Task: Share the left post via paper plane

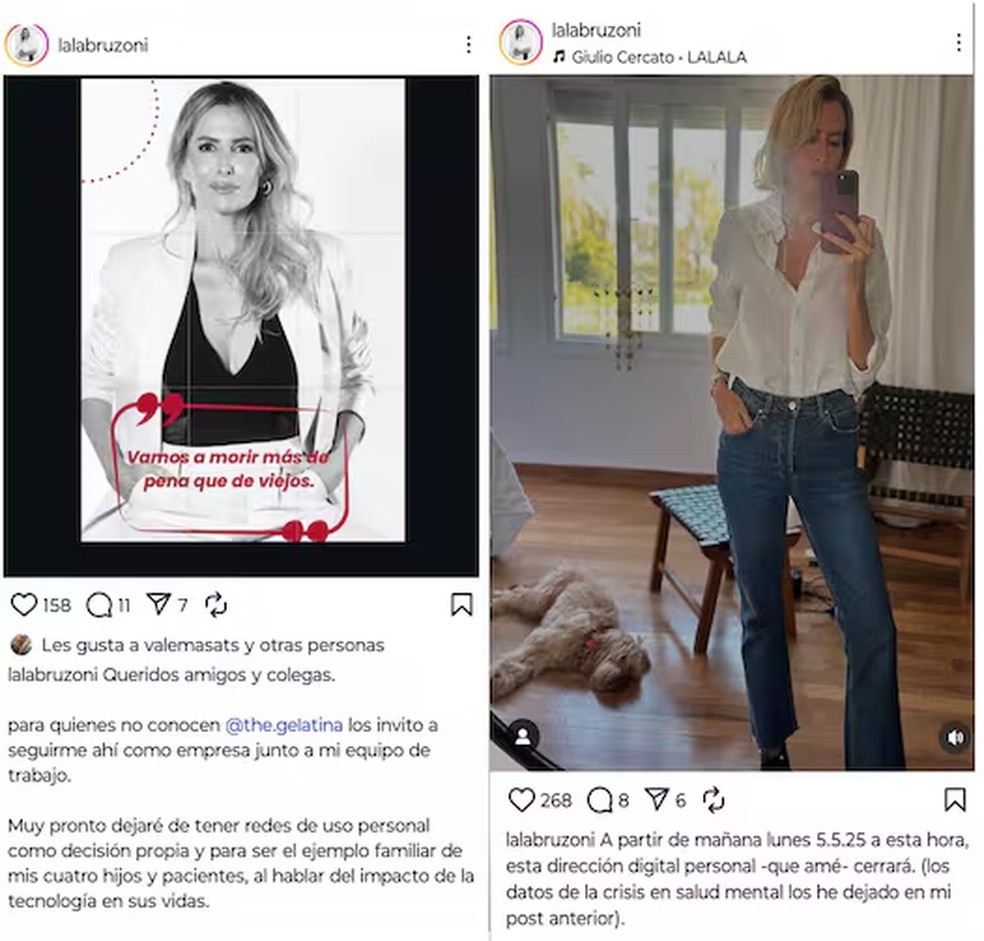Action: point(158,604)
